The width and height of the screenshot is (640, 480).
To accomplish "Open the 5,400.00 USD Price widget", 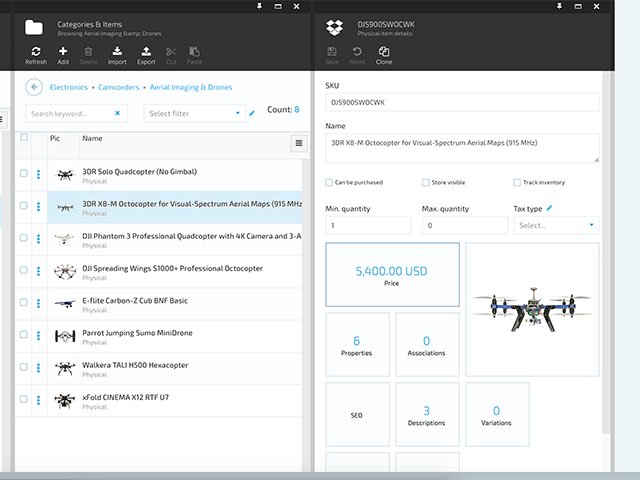I will pyautogui.click(x=392, y=275).
